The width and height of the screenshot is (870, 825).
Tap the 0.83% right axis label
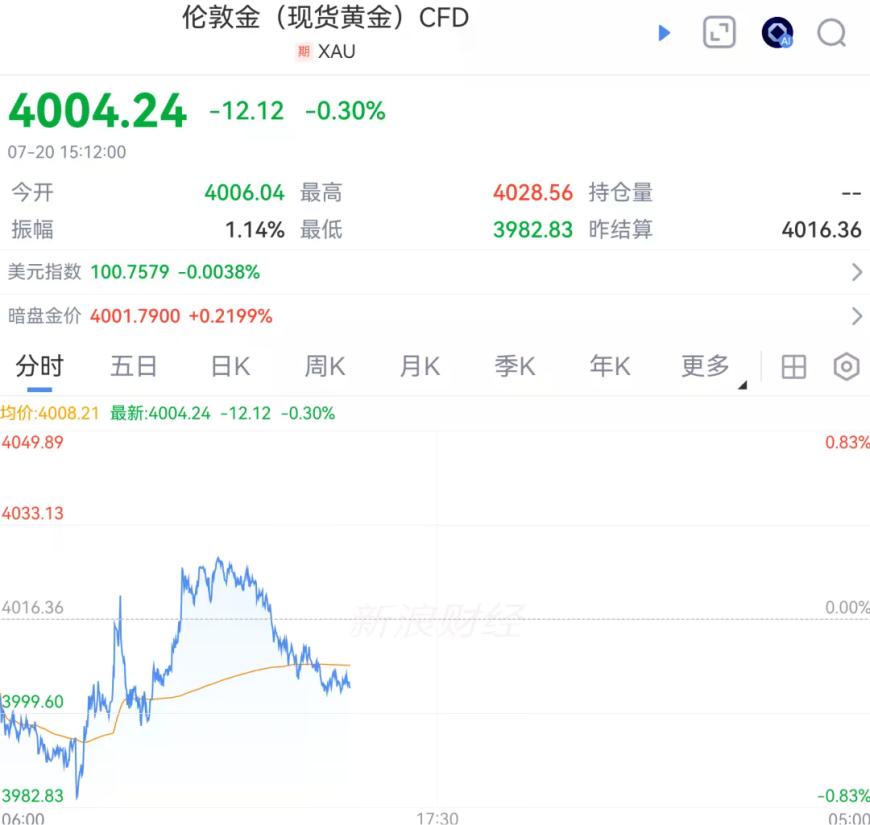point(847,442)
